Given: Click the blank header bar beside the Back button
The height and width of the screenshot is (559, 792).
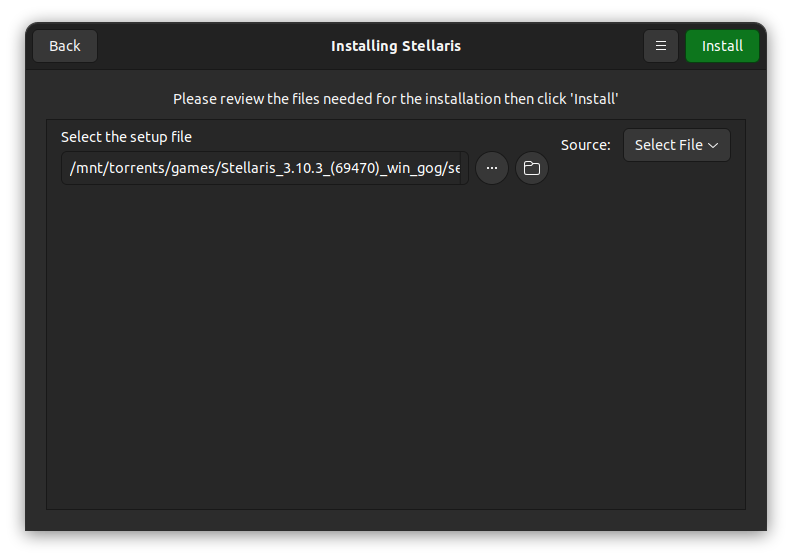Looking at the screenshot, I should pyautogui.click(x=212, y=46).
